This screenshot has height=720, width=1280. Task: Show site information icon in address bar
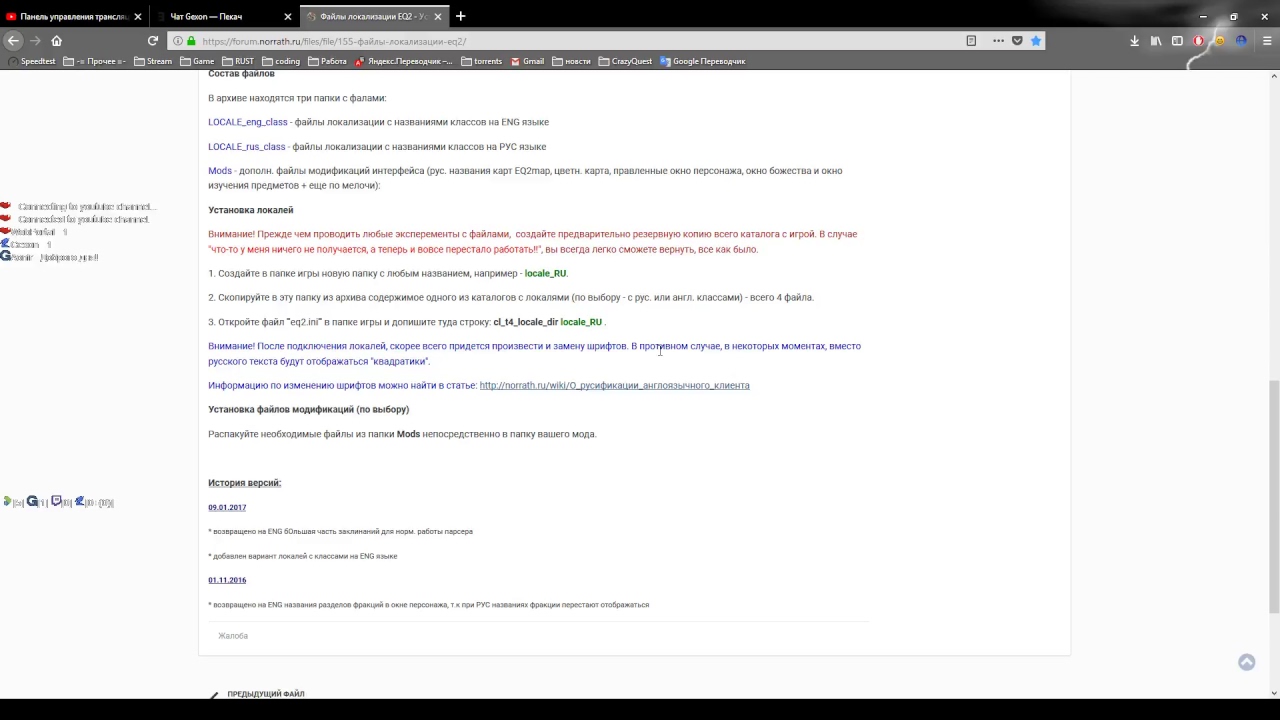tap(178, 41)
